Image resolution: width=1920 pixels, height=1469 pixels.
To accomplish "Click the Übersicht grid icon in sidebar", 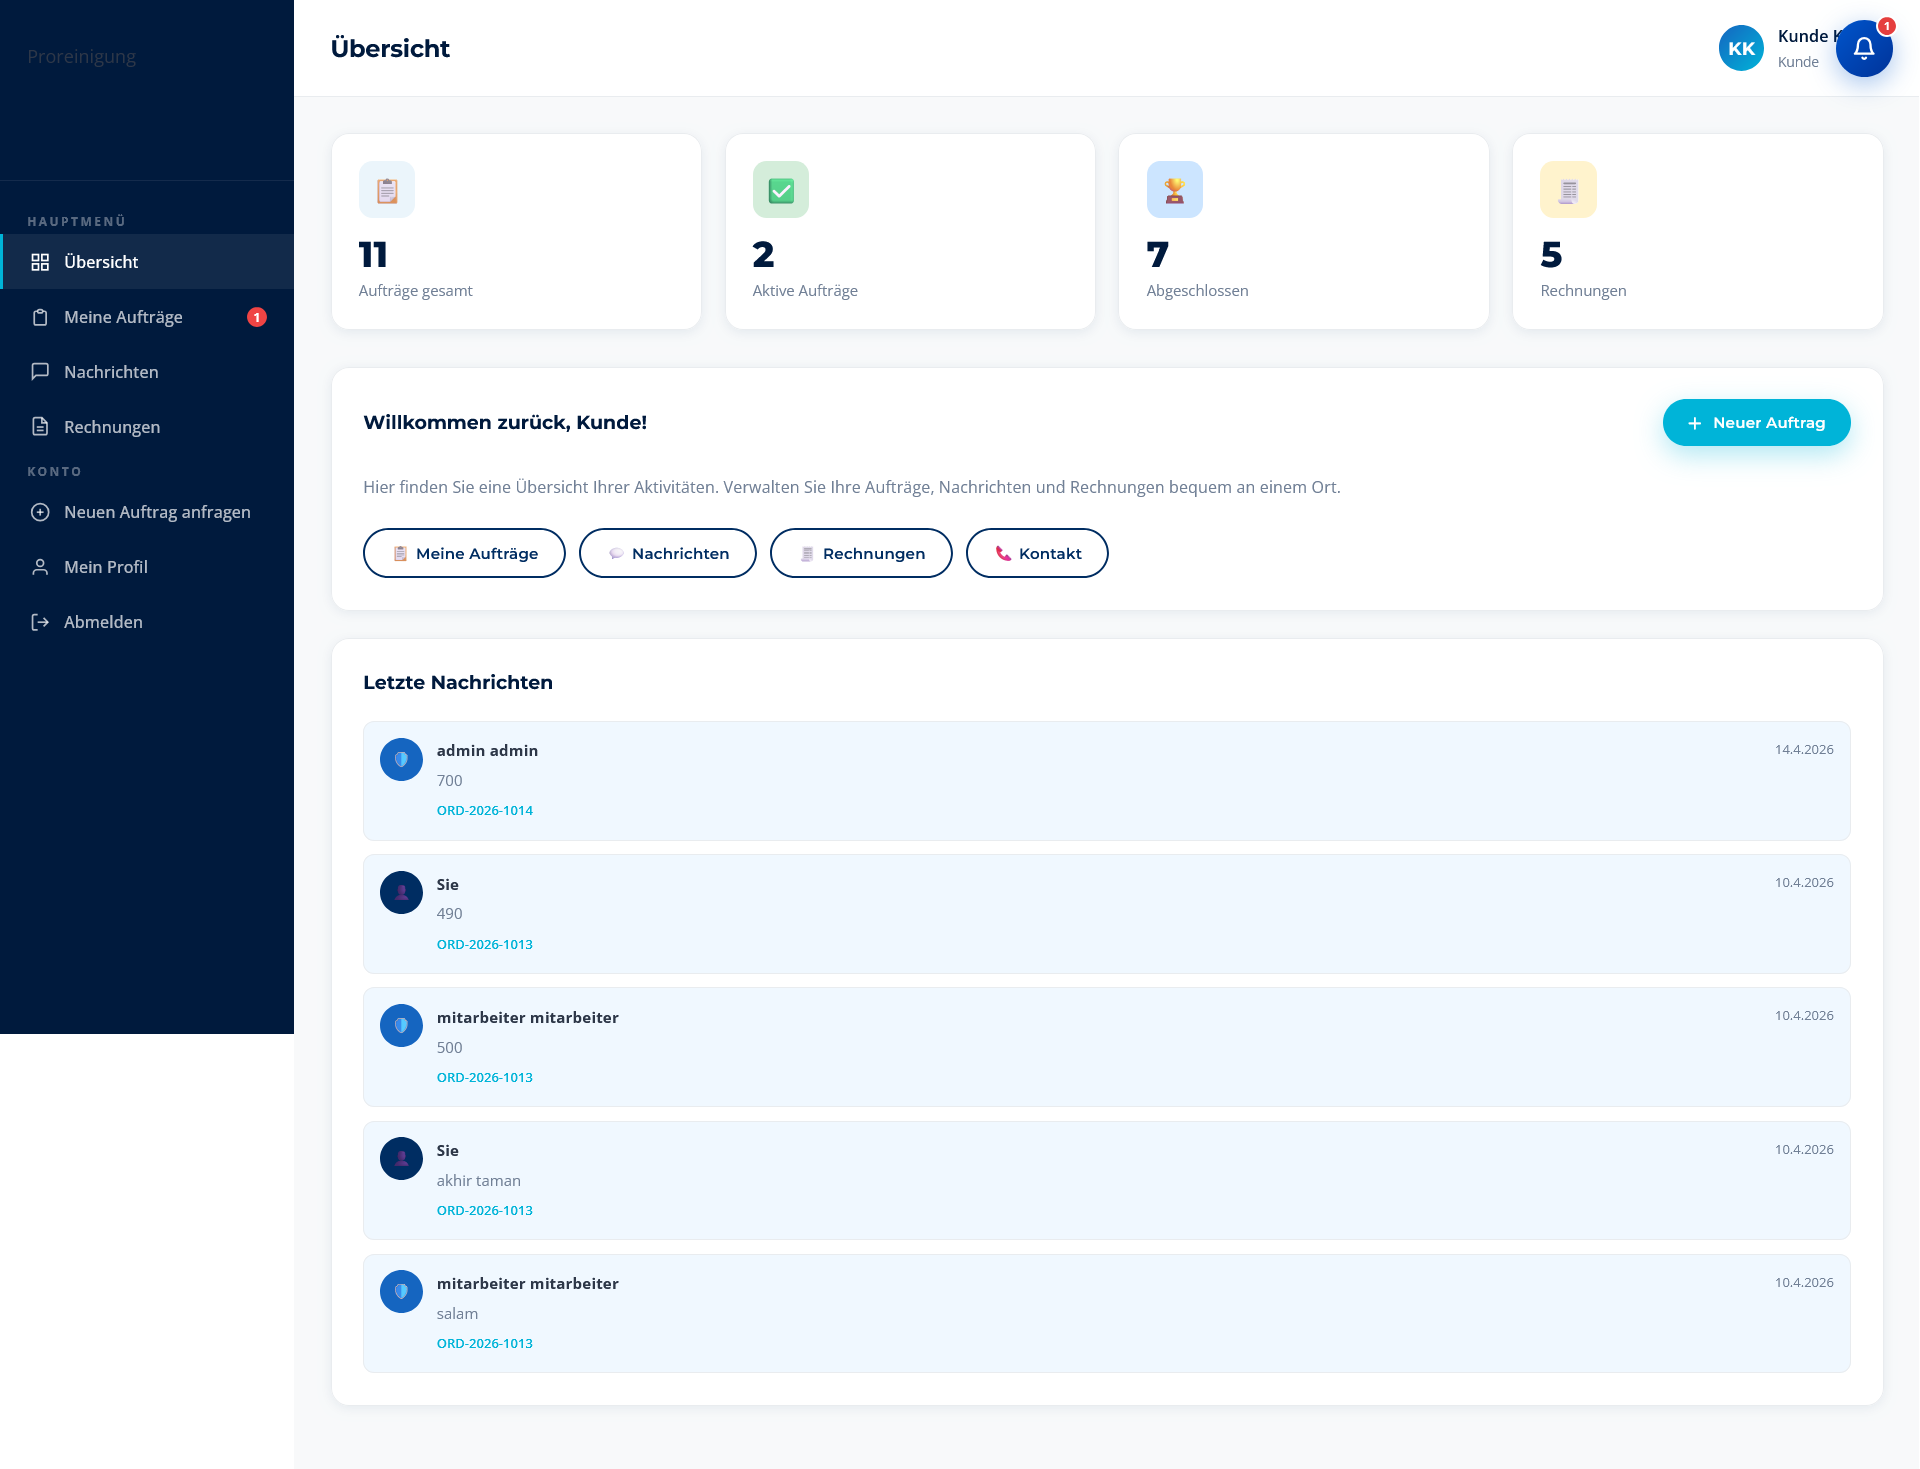I will [x=40, y=262].
